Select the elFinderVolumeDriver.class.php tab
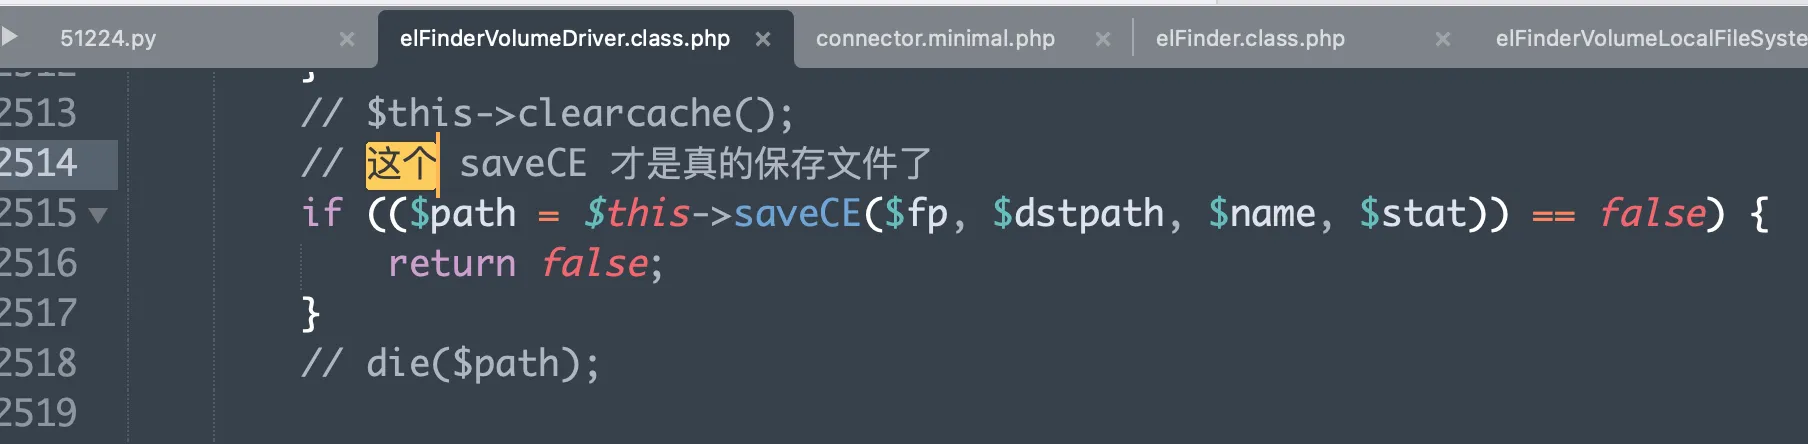Screen dimensions: 1808x444 pos(565,39)
